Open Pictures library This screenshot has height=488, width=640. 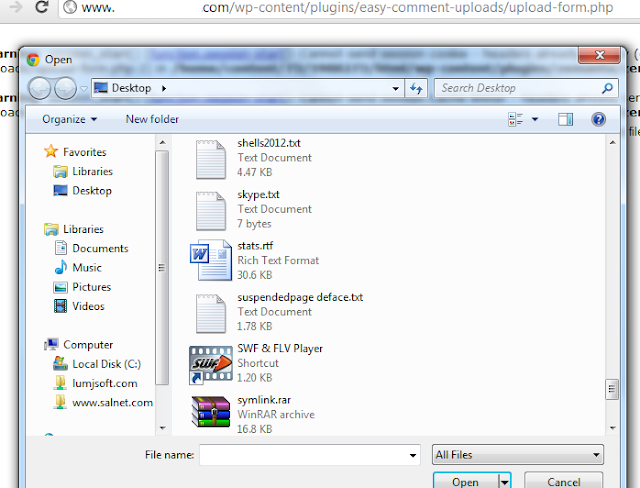pyautogui.click(x=91, y=287)
